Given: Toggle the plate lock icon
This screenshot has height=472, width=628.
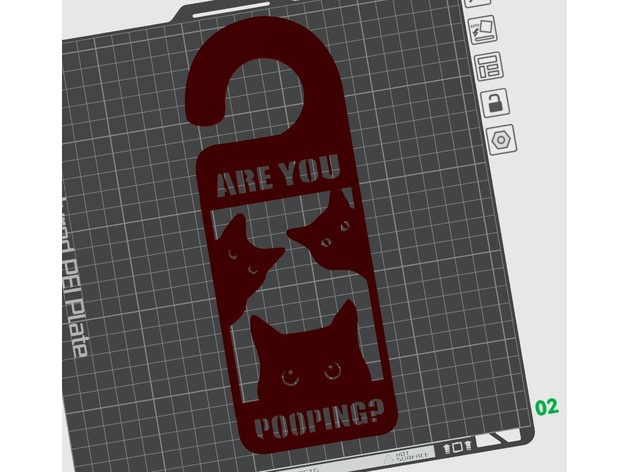Looking at the screenshot, I should (x=494, y=103).
